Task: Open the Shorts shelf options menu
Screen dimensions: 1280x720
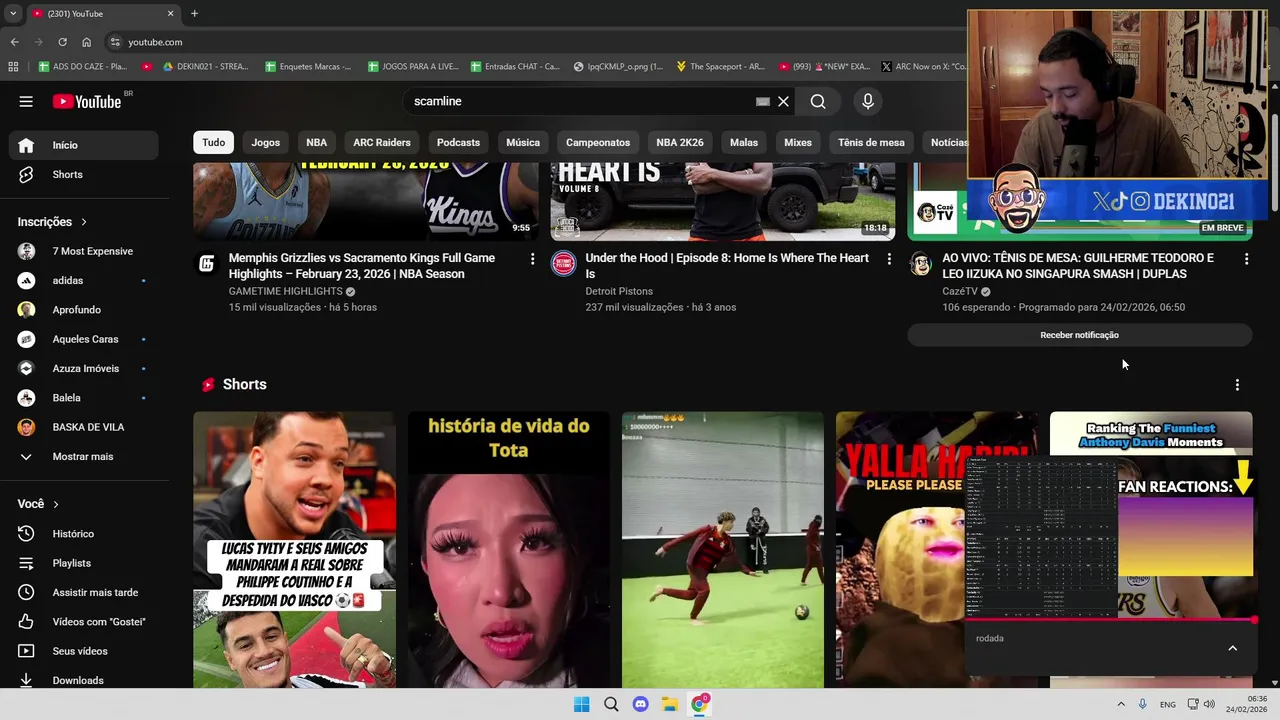Action: 1237,385
